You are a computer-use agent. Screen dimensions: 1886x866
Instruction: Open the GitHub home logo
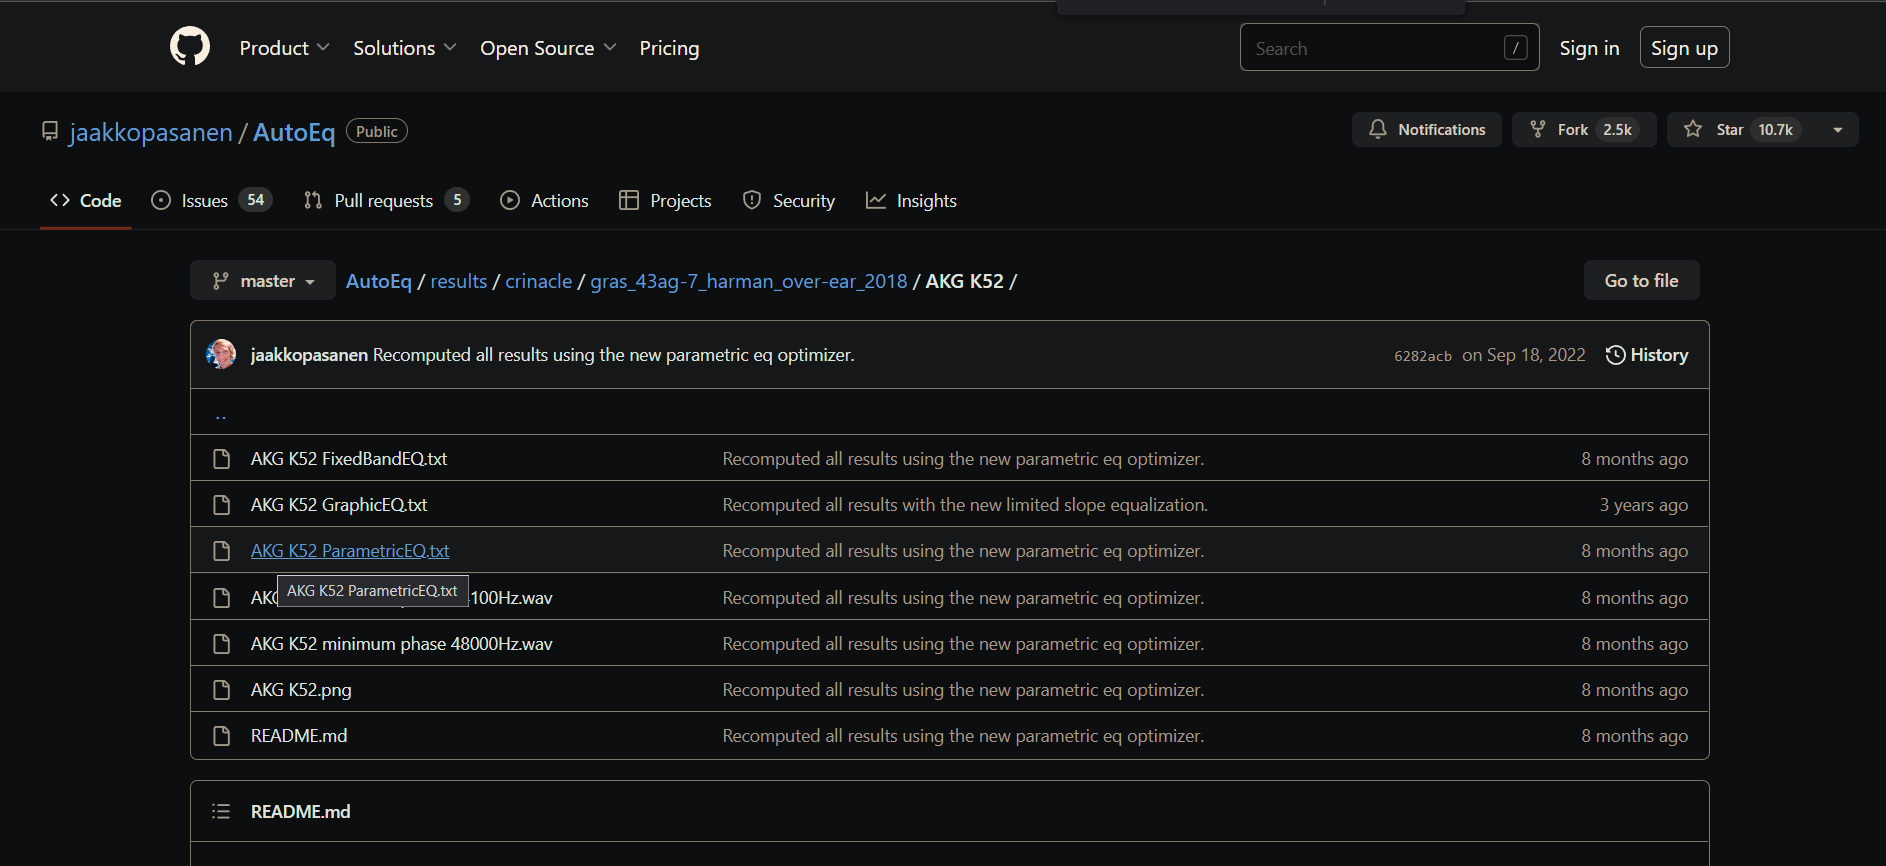pos(190,47)
